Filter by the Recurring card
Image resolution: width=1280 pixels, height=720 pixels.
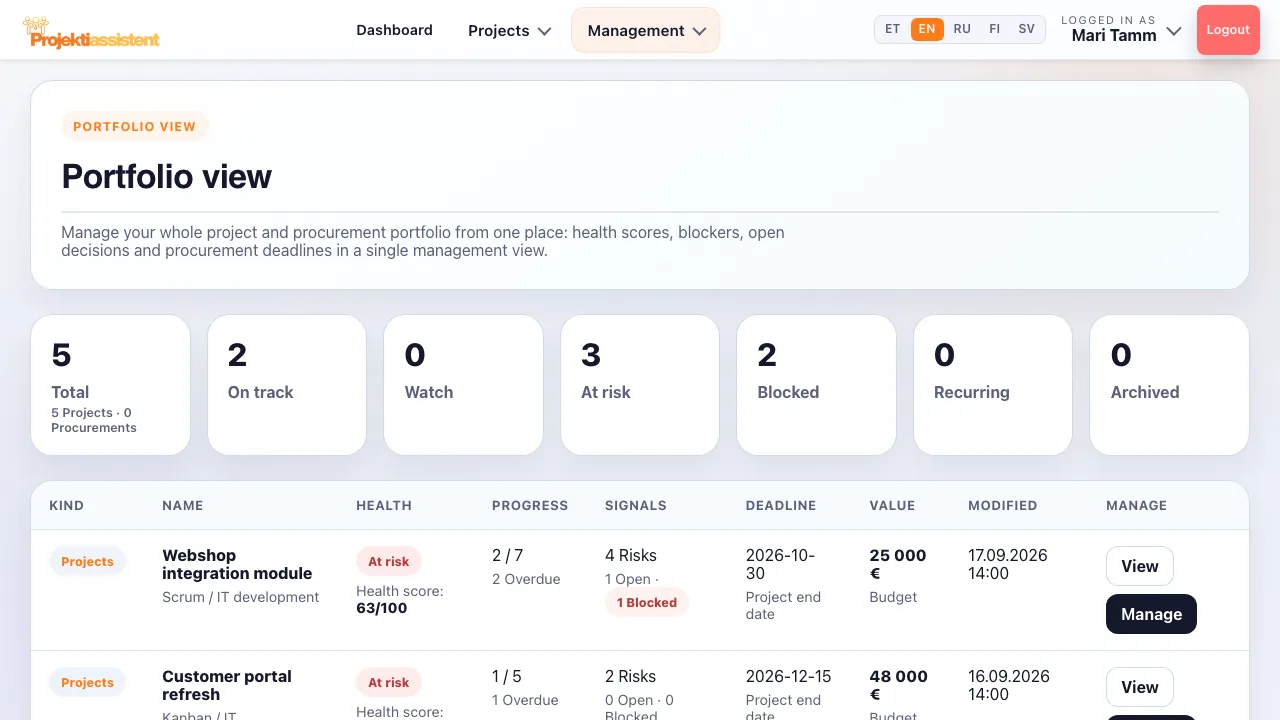tap(993, 385)
